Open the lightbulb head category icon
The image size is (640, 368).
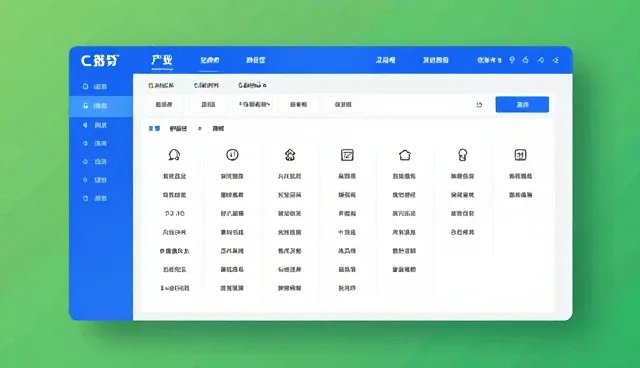pyautogui.click(x=462, y=155)
